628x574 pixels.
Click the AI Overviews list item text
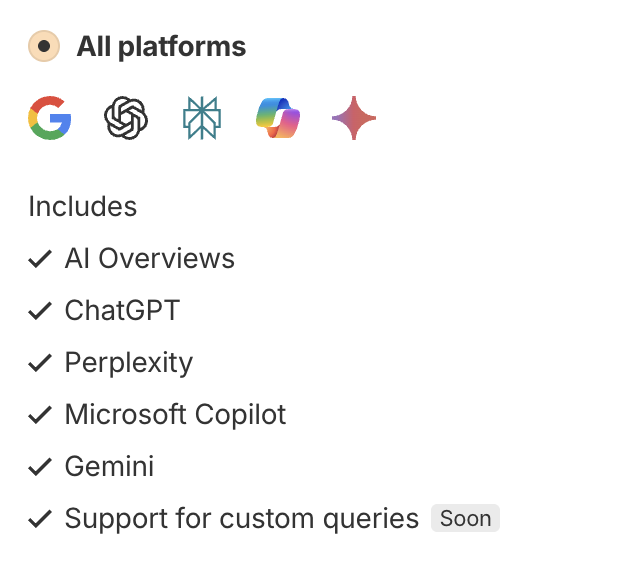[x=150, y=259]
